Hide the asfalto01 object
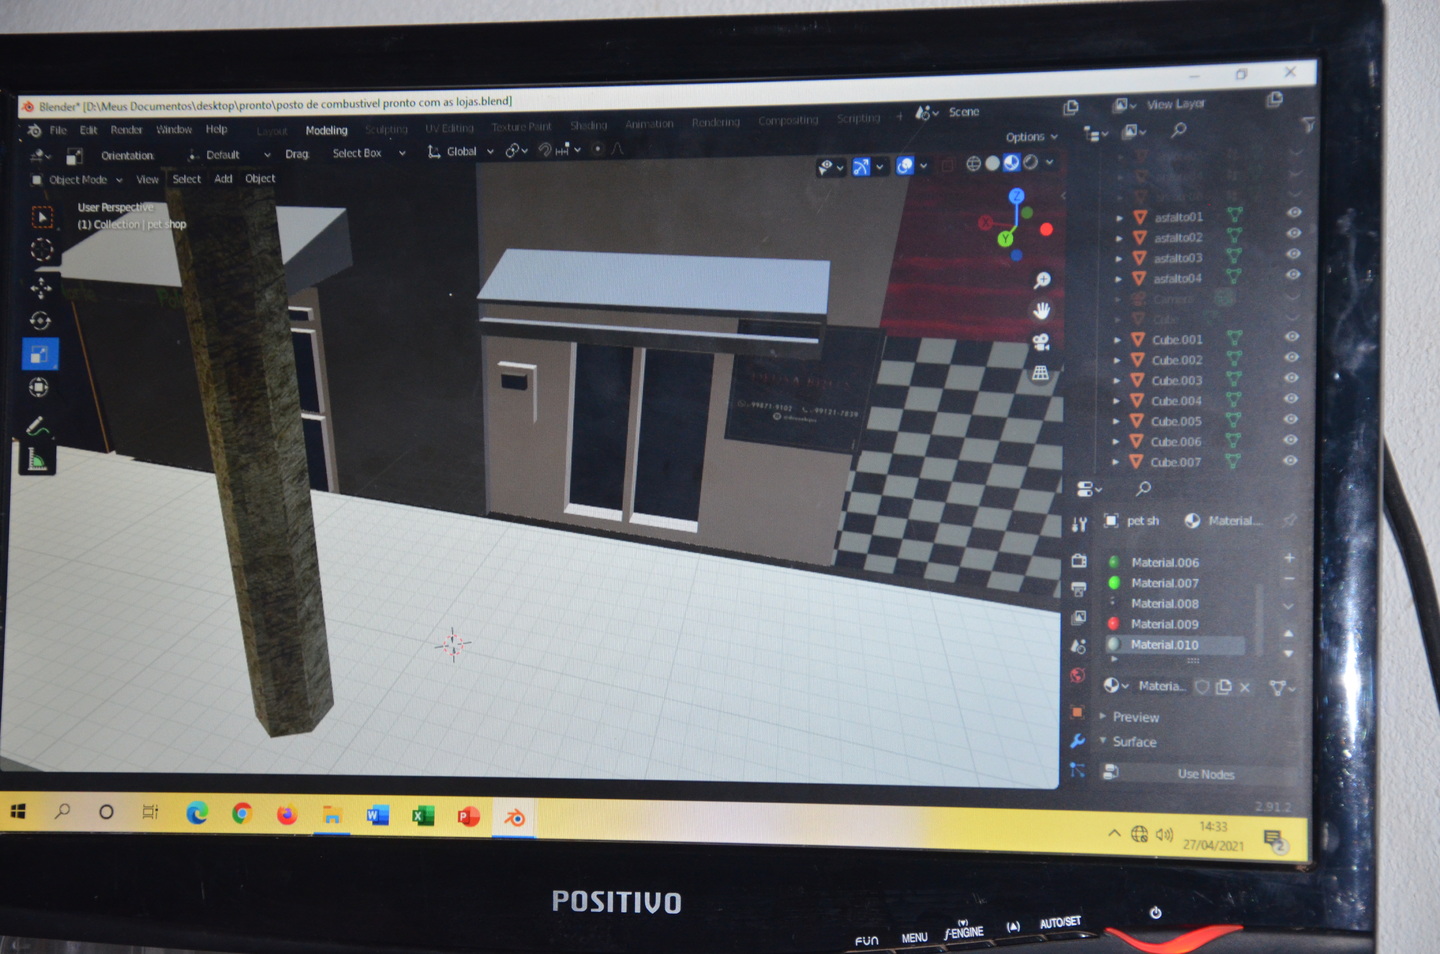 click(1294, 213)
